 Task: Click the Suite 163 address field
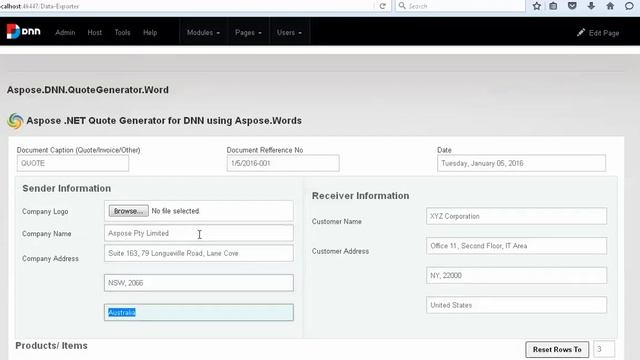199,253
